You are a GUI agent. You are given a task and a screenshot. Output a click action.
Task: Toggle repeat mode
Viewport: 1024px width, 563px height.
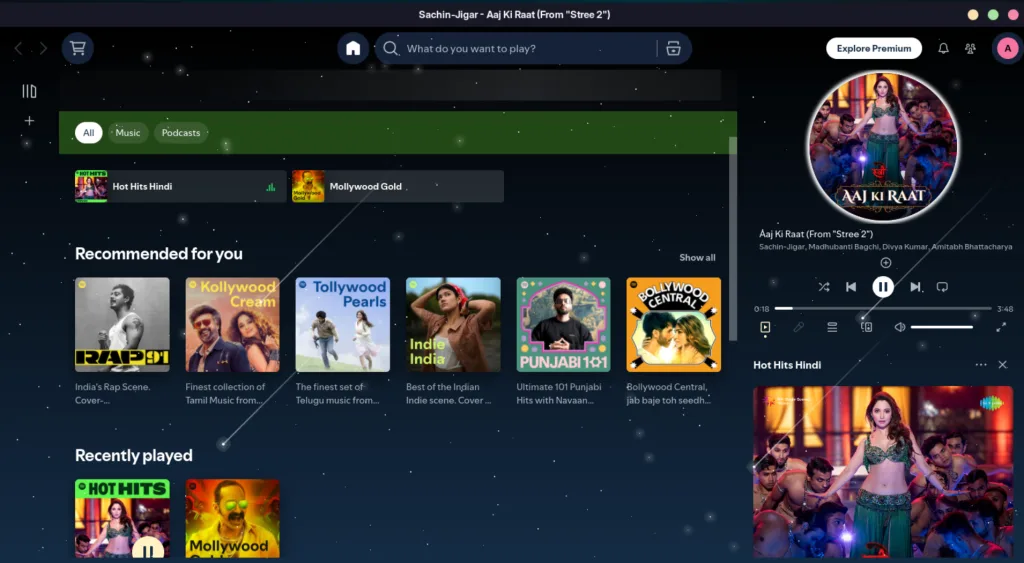point(942,287)
